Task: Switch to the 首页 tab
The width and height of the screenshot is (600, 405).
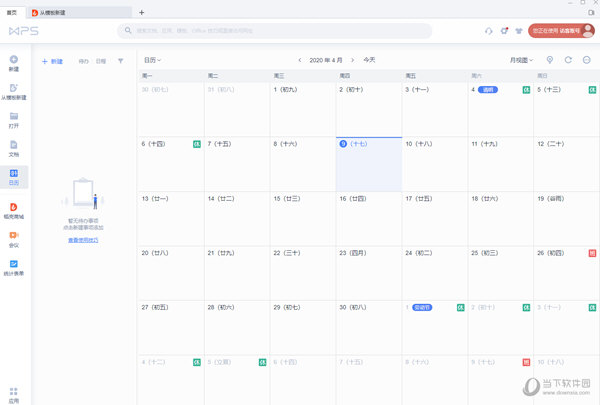Action: coord(12,12)
